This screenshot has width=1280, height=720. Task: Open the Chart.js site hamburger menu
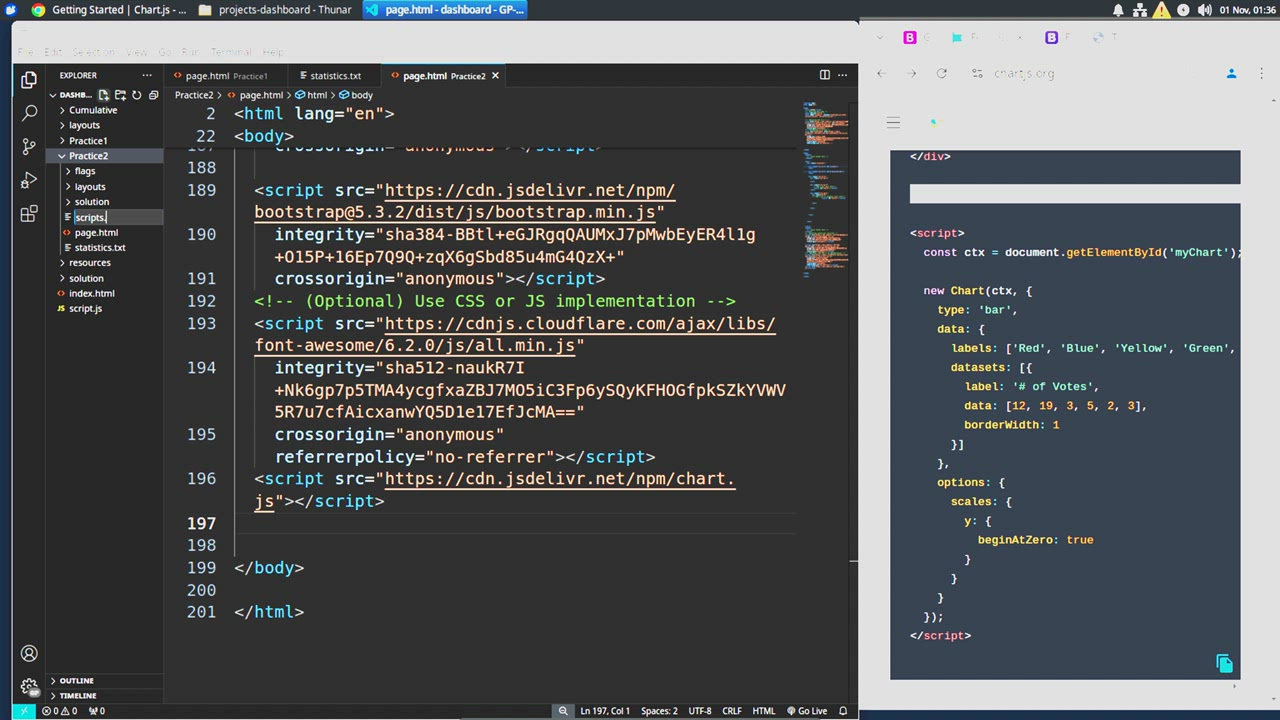(893, 123)
